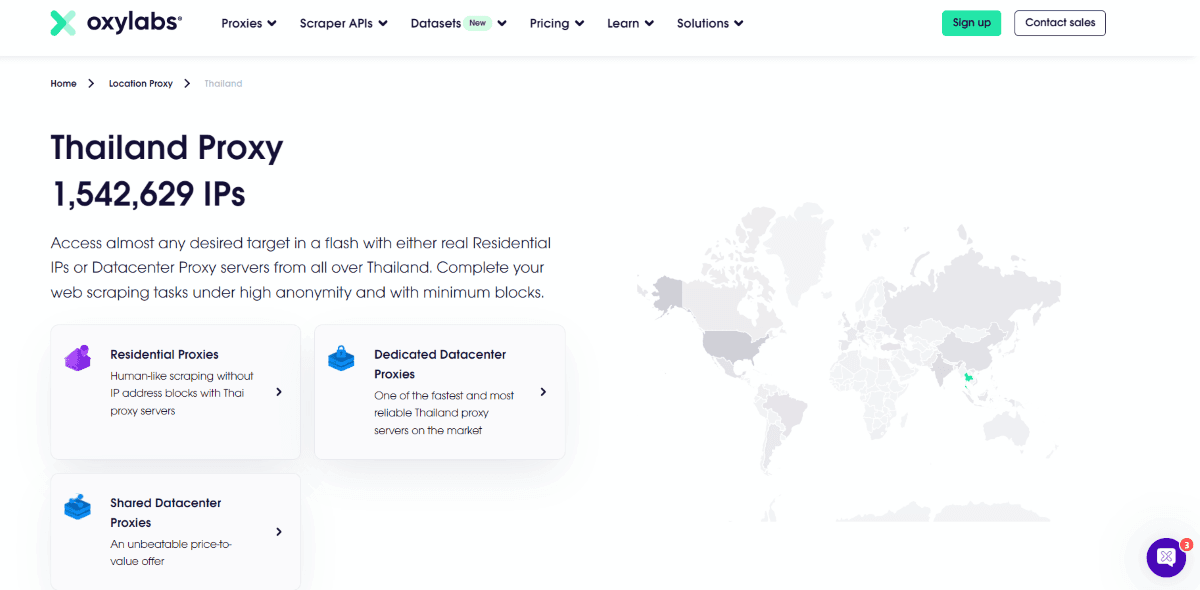Open the Residential Proxies card
The image size is (1200, 590).
(175, 392)
